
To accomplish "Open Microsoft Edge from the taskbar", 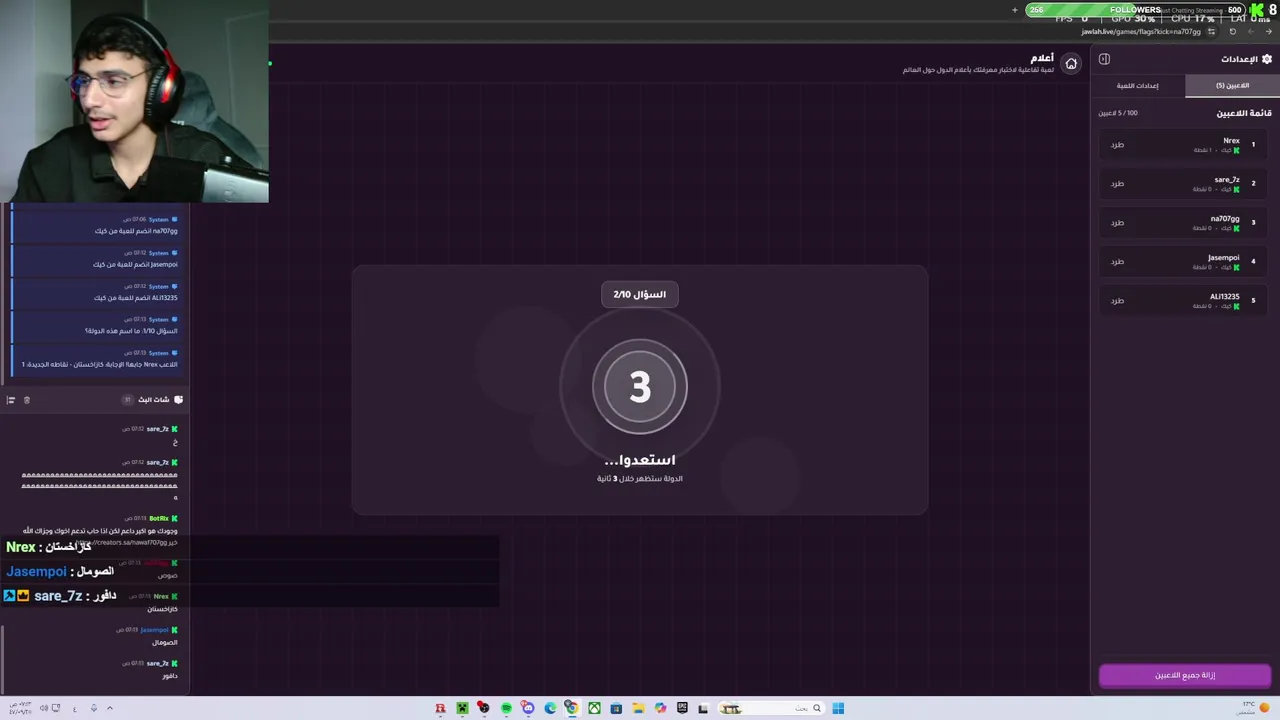I will pos(550,708).
